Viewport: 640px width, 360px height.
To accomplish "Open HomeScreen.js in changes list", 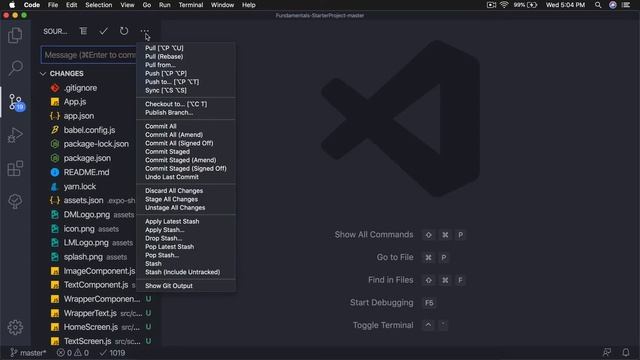I will [91, 327].
